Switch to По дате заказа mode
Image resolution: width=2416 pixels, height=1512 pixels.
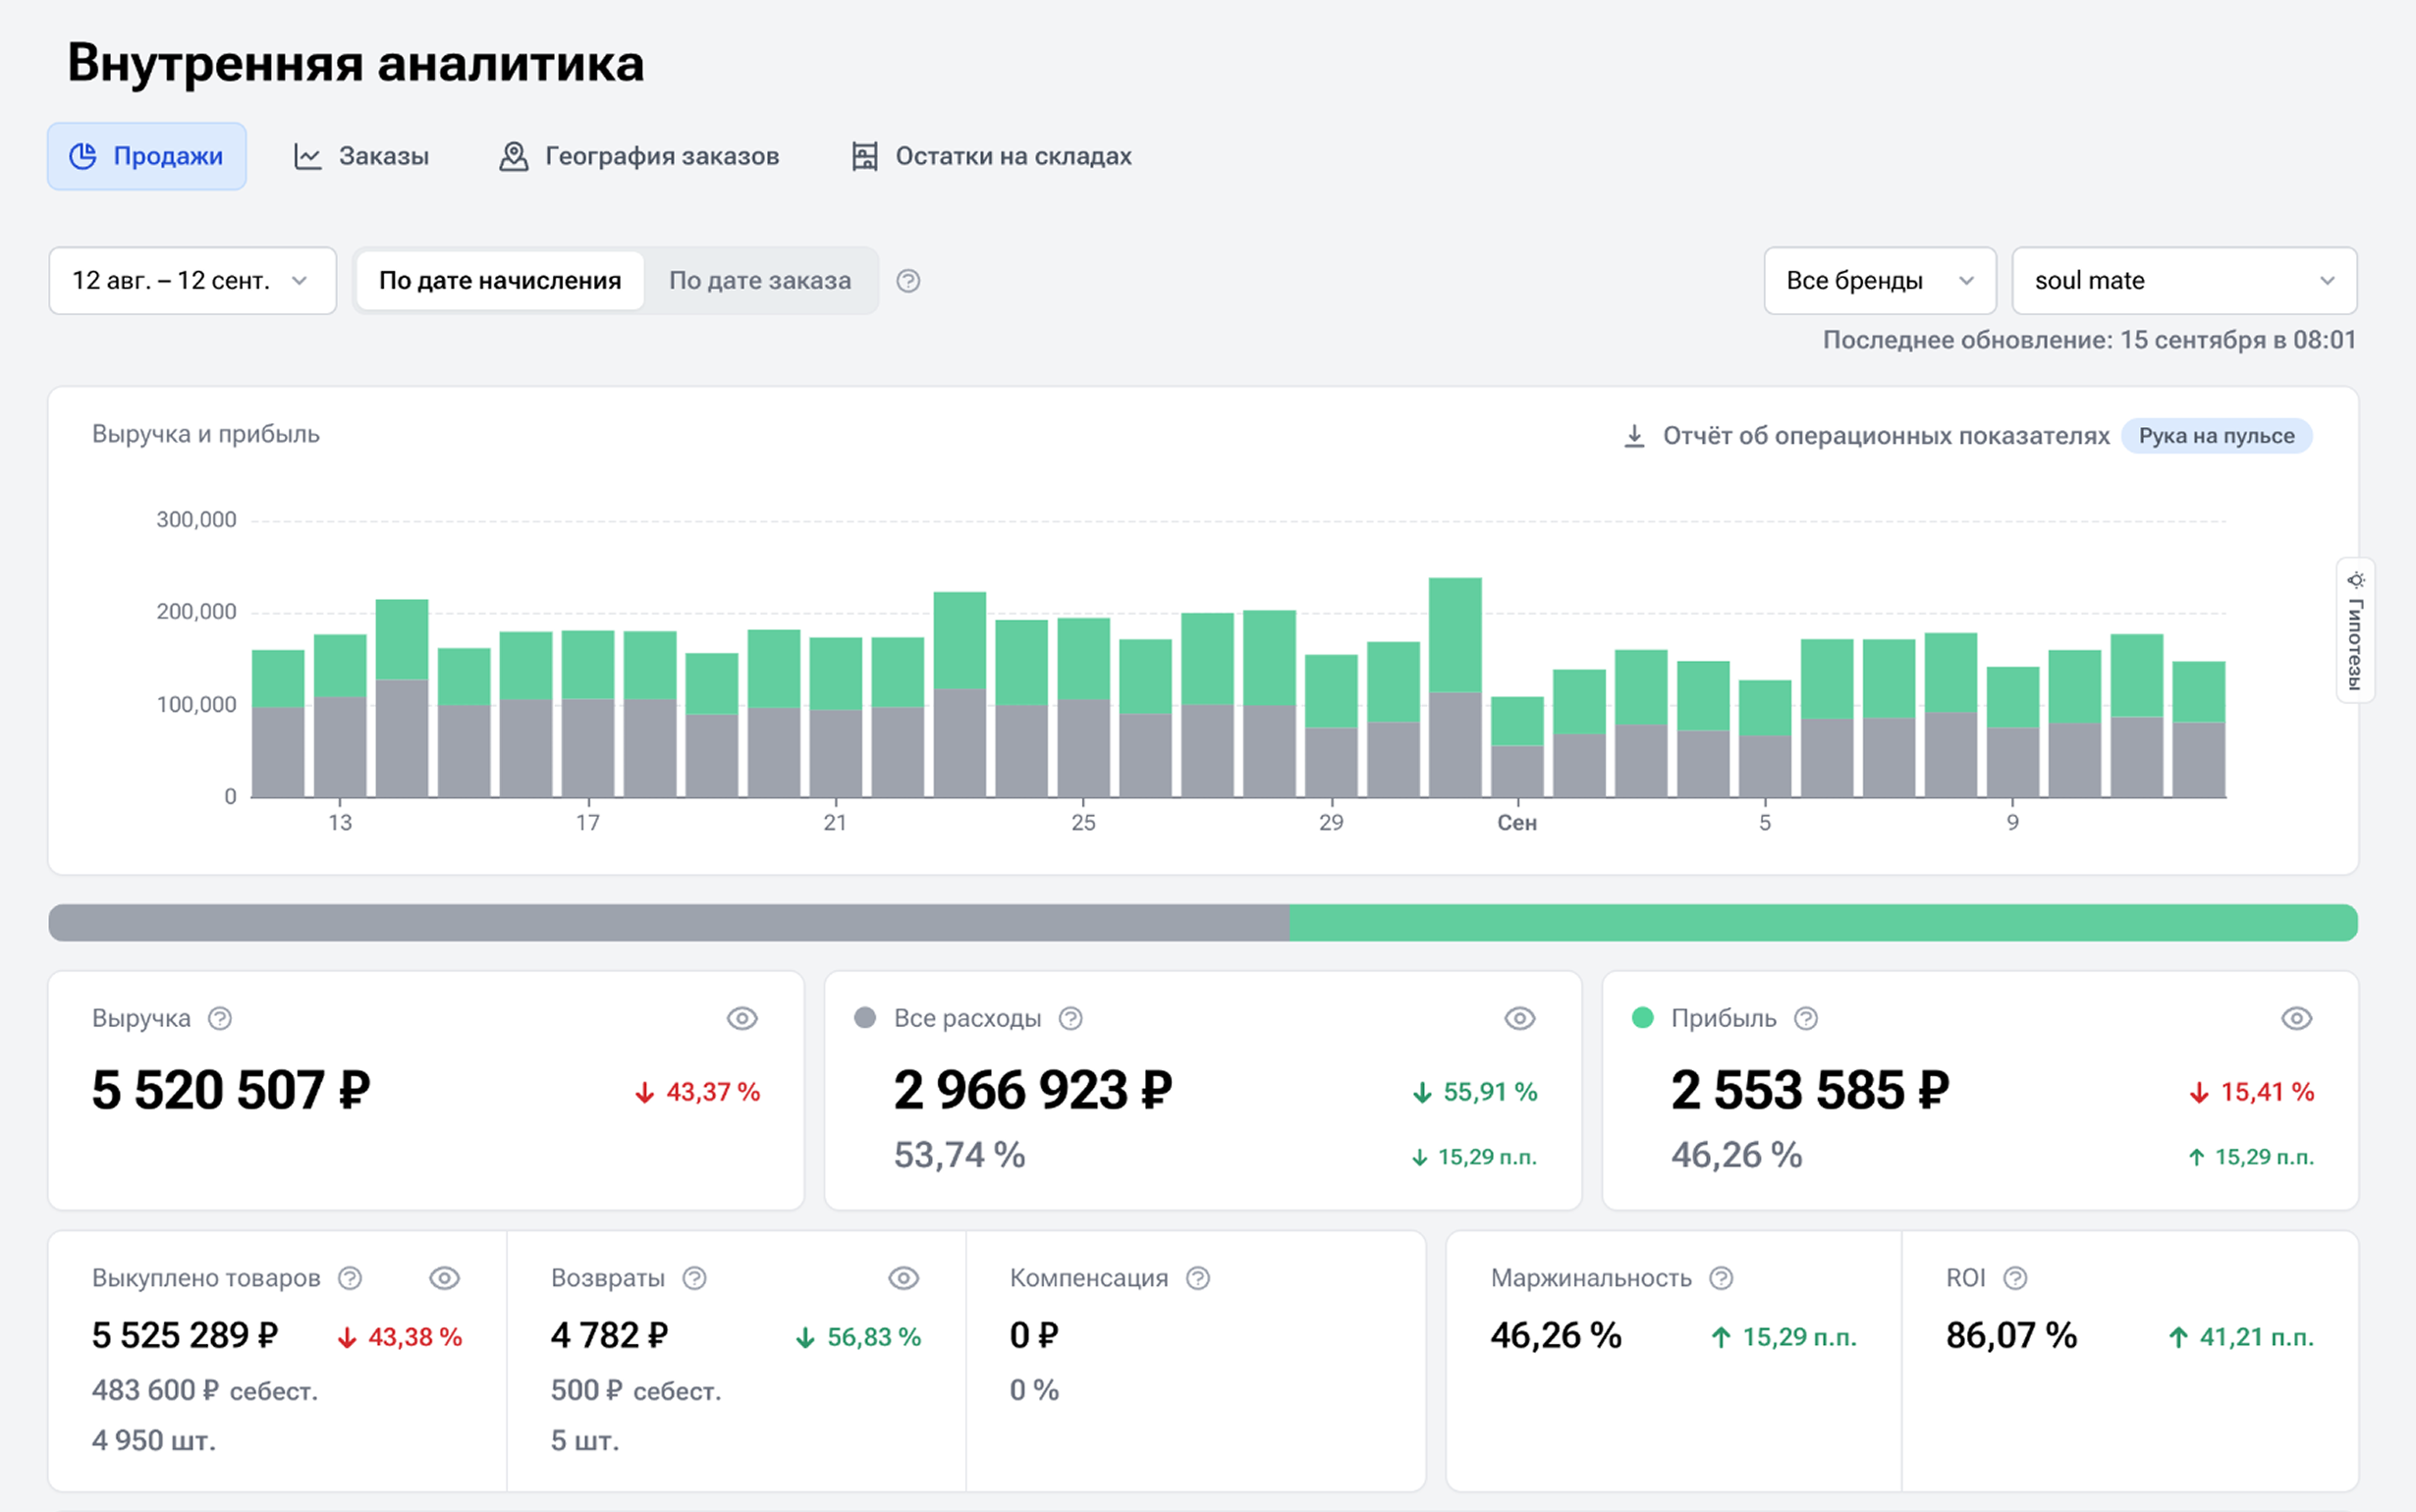[x=760, y=281]
